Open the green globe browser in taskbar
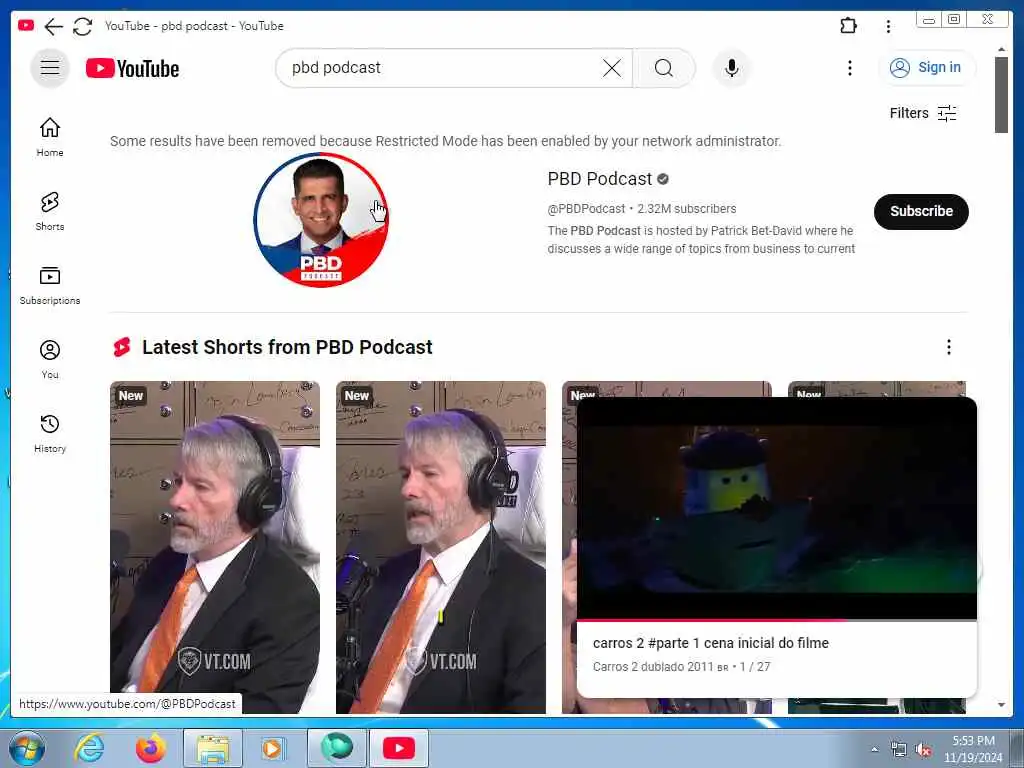Image resolution: width=1024 pixels, height=768 pixels. coord(337,748)
